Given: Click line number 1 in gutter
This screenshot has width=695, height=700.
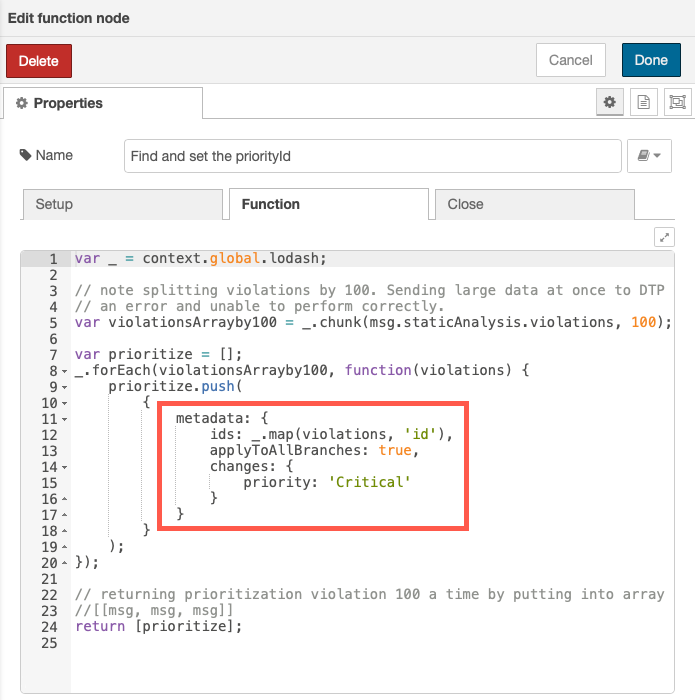Looking at the screenshot, I should click(x=53, y=259).
